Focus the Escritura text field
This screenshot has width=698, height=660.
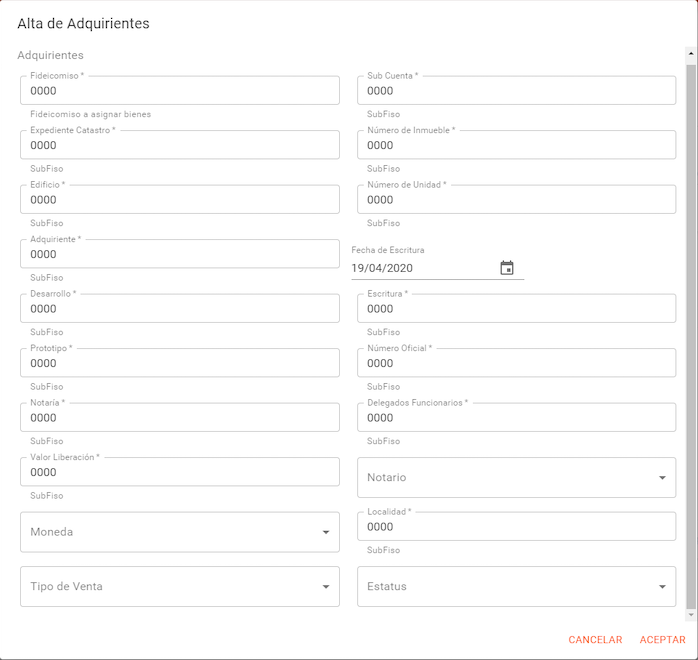pyautogui.click(x=516, y=309)
